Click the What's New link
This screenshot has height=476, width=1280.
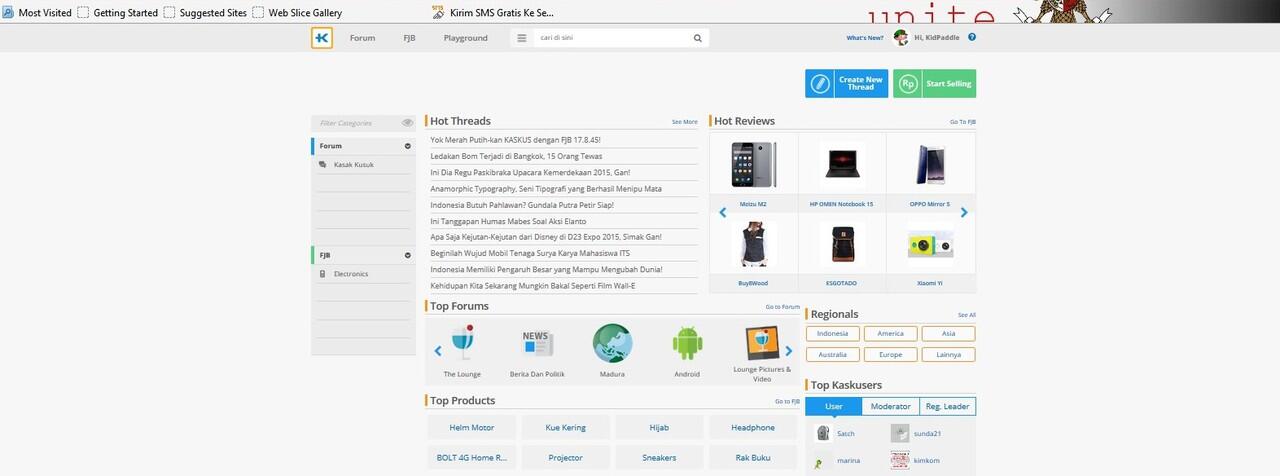(865, 38)
